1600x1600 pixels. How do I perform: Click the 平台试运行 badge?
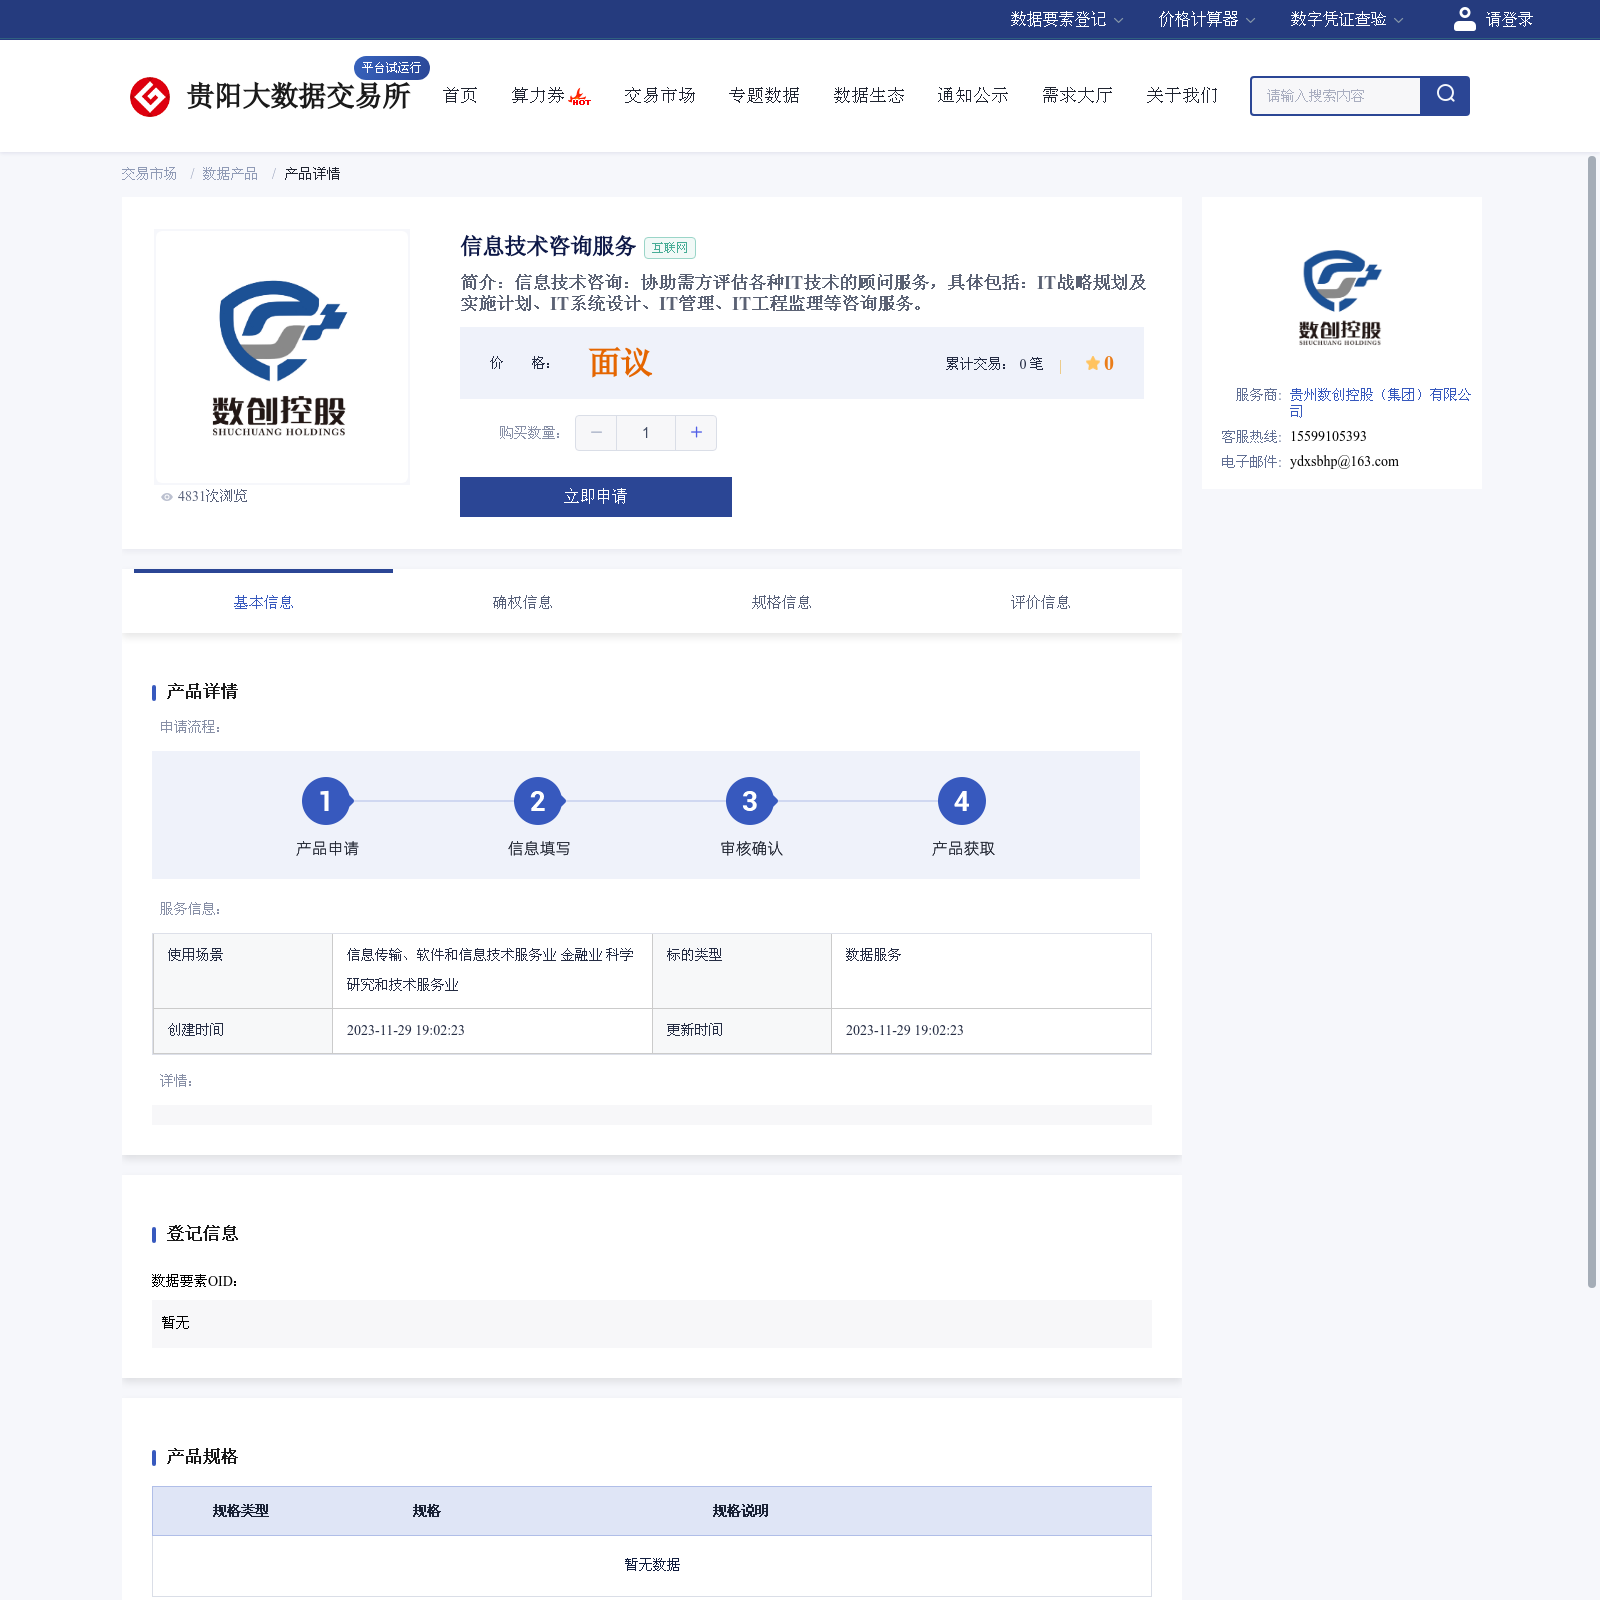tap(392, 68)
